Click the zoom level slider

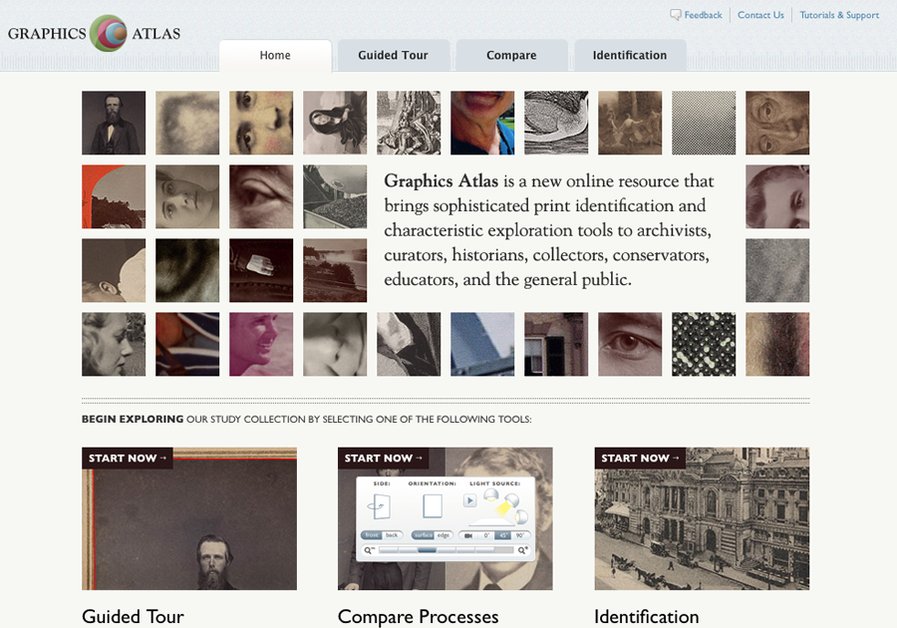click(x=427, y=550)
